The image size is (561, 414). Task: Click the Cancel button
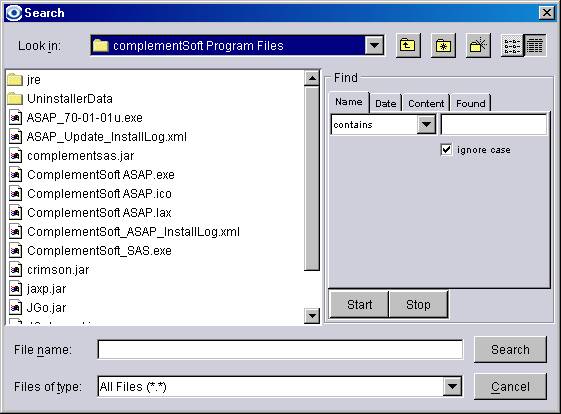pos(510,386)
